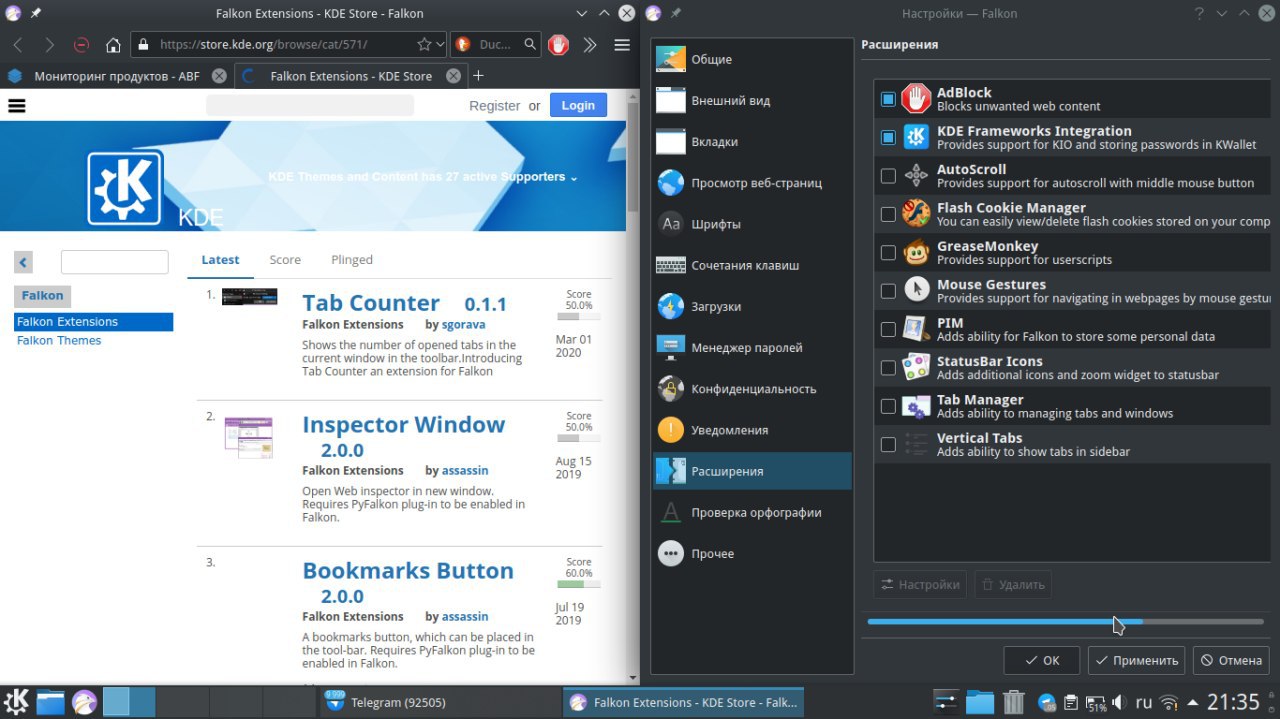Screen dimensions: 1280x719
Task: Switch to the Score tab
Action: tap(285, 259)
